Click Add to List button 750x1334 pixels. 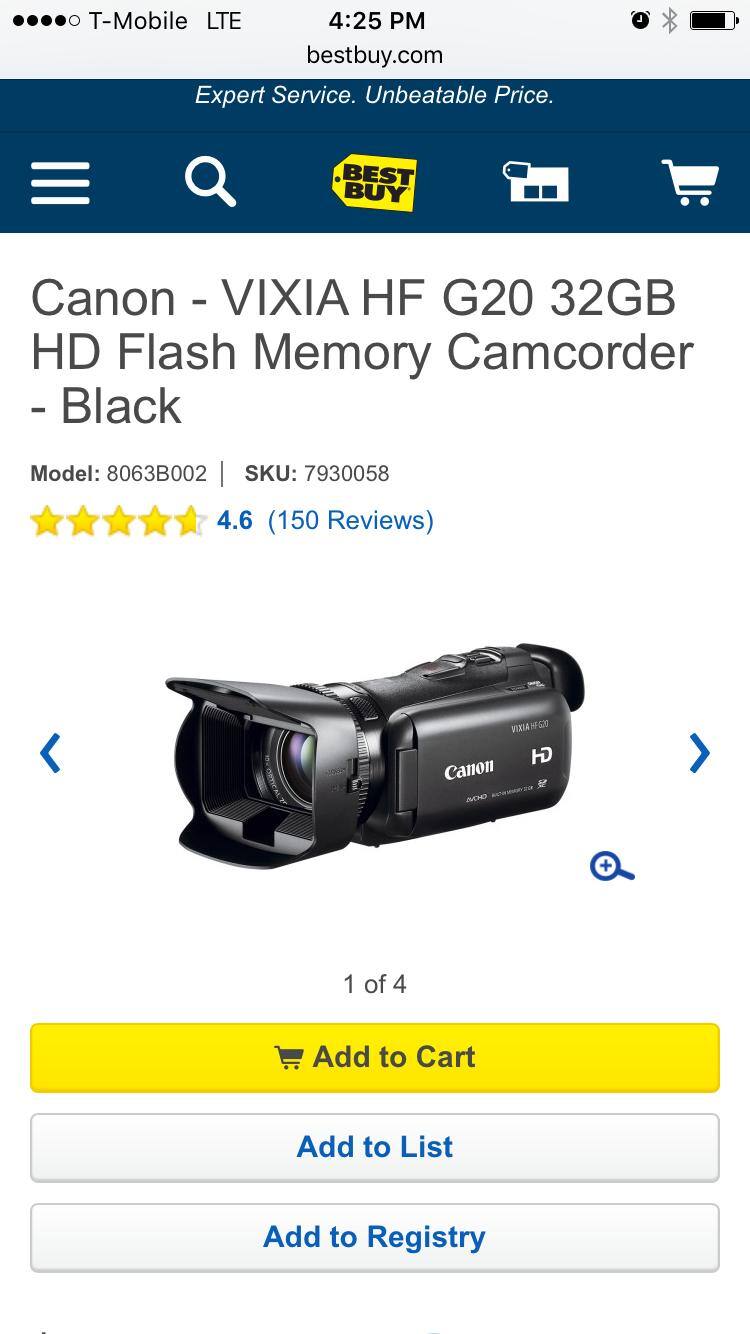pyautogui.click(x=375, y=1147)
